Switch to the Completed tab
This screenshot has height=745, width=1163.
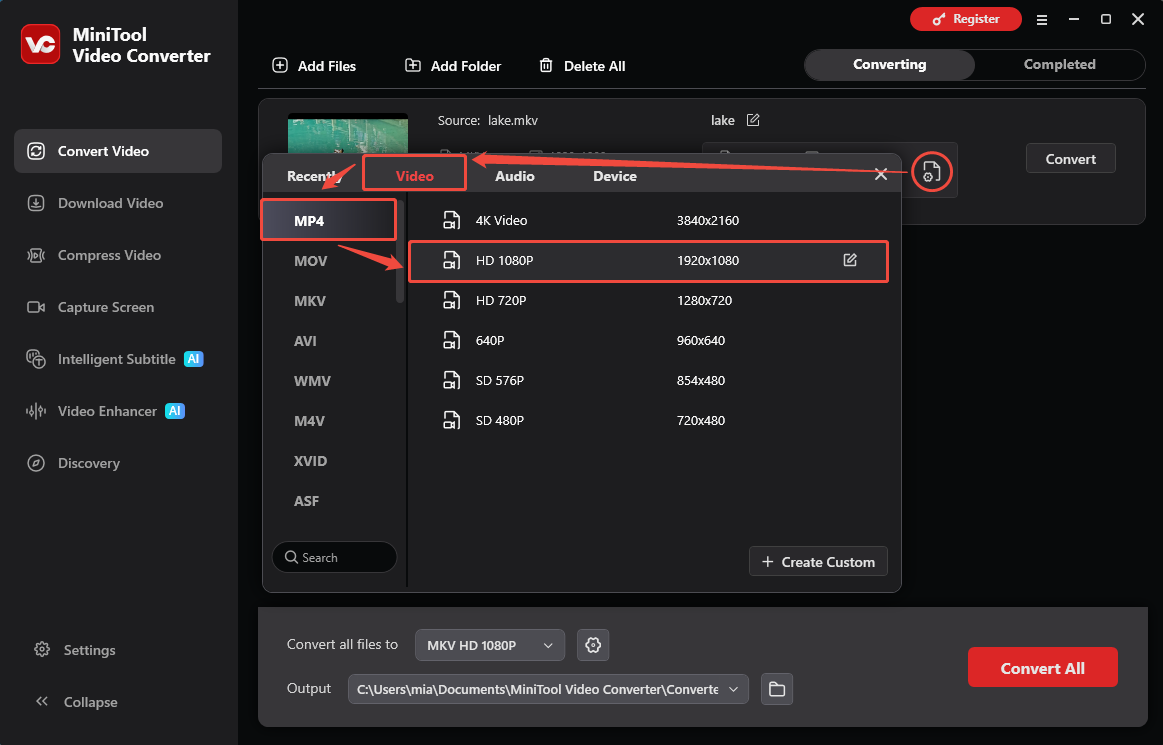(x=1059, y=65)
